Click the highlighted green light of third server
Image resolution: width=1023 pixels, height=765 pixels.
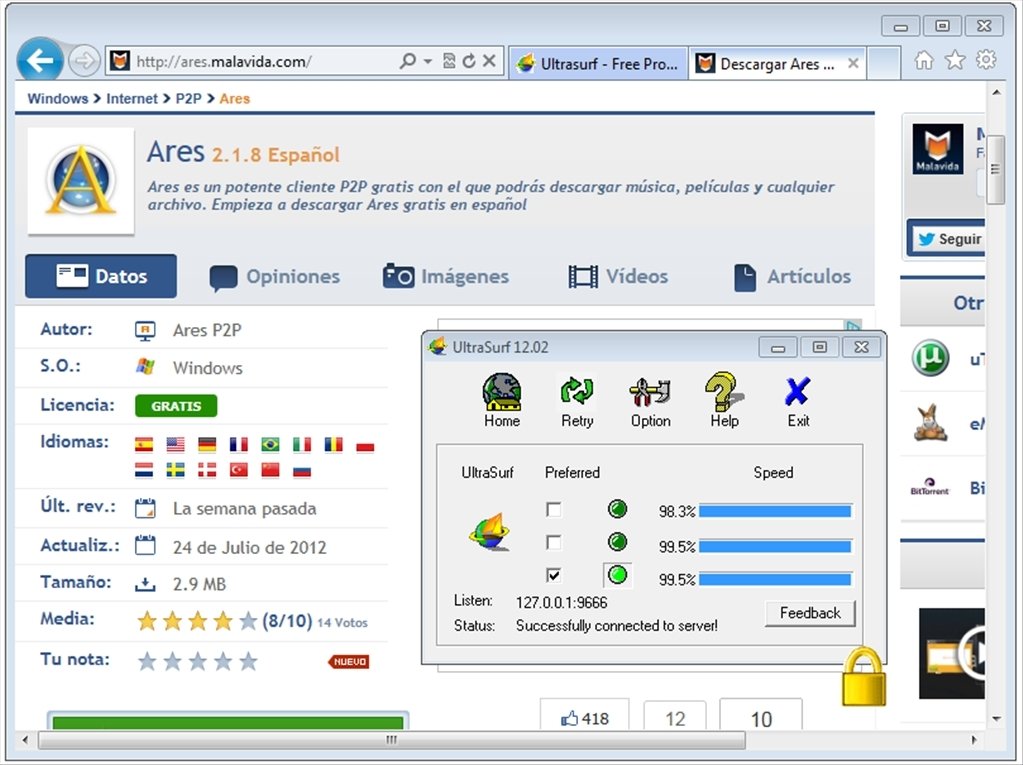[617, 575]
